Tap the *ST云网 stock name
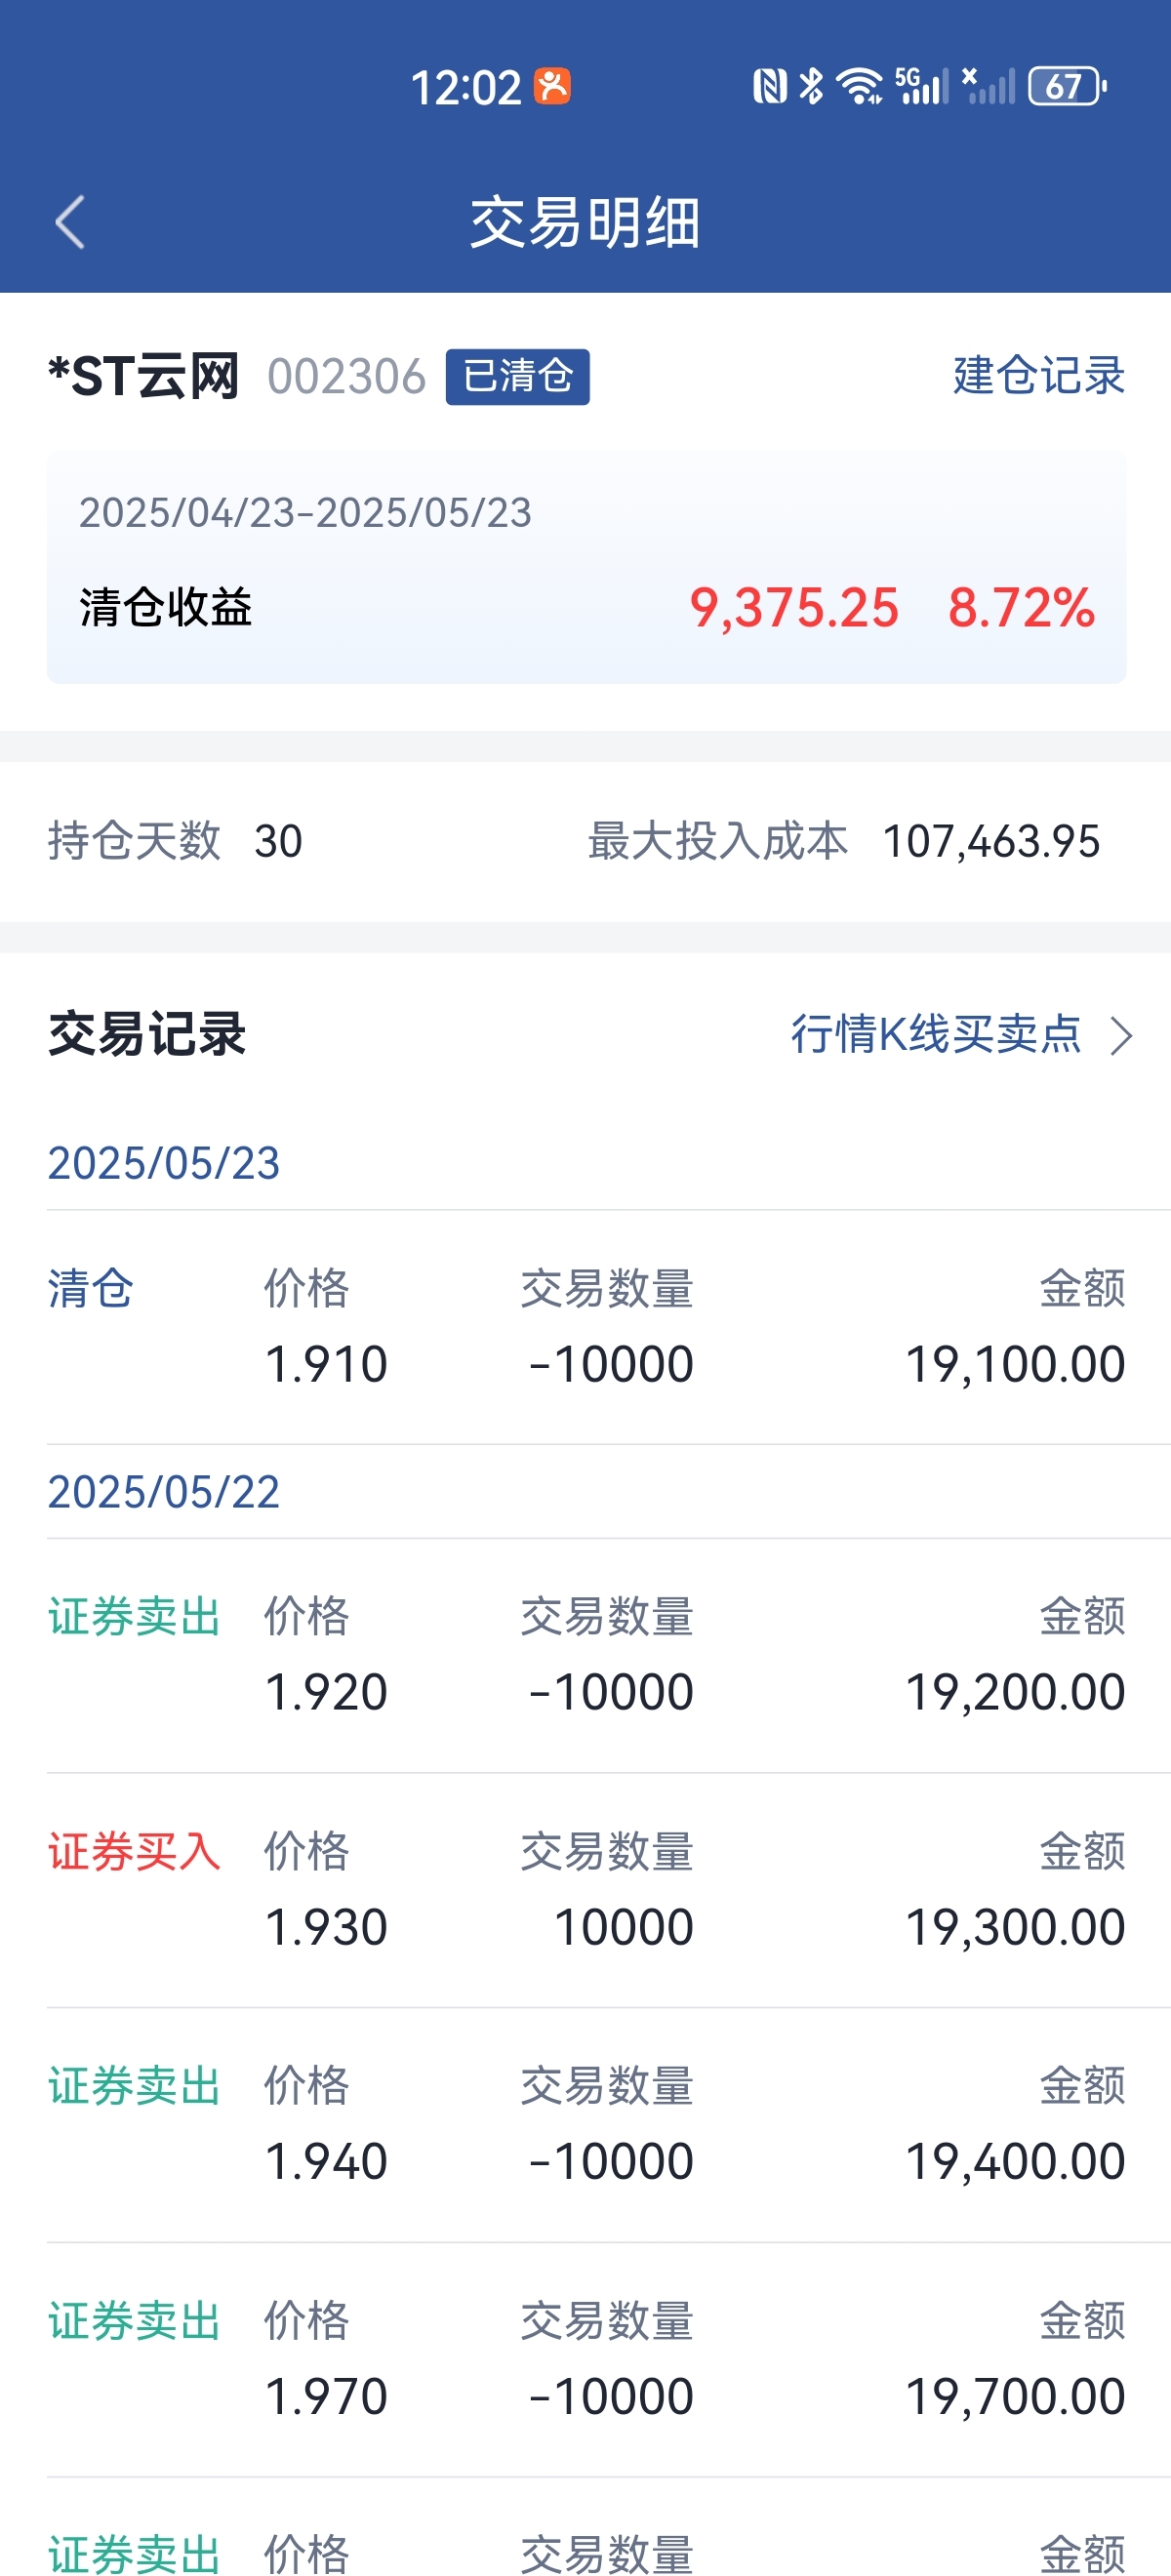This screenshot has width=1171, height=2576. (144, 377)
